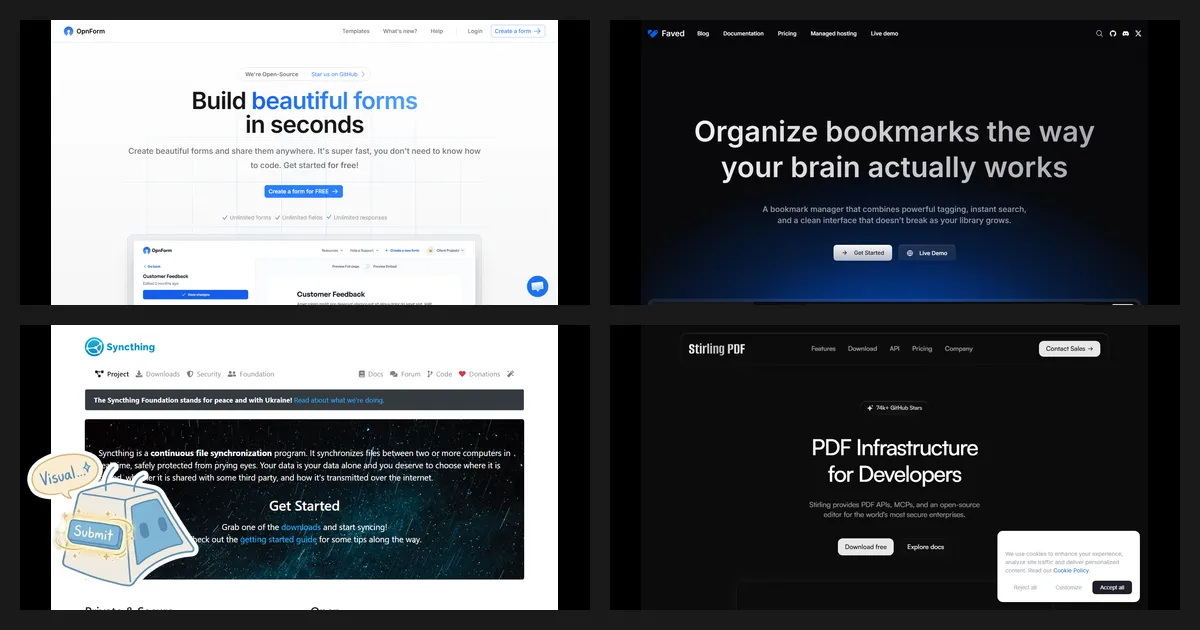Image resolution: width=1200 pixels, height=630 pixels.
Task: Click the unlabeled wand icon in Syncthing's nav
Action: [510, 374]
